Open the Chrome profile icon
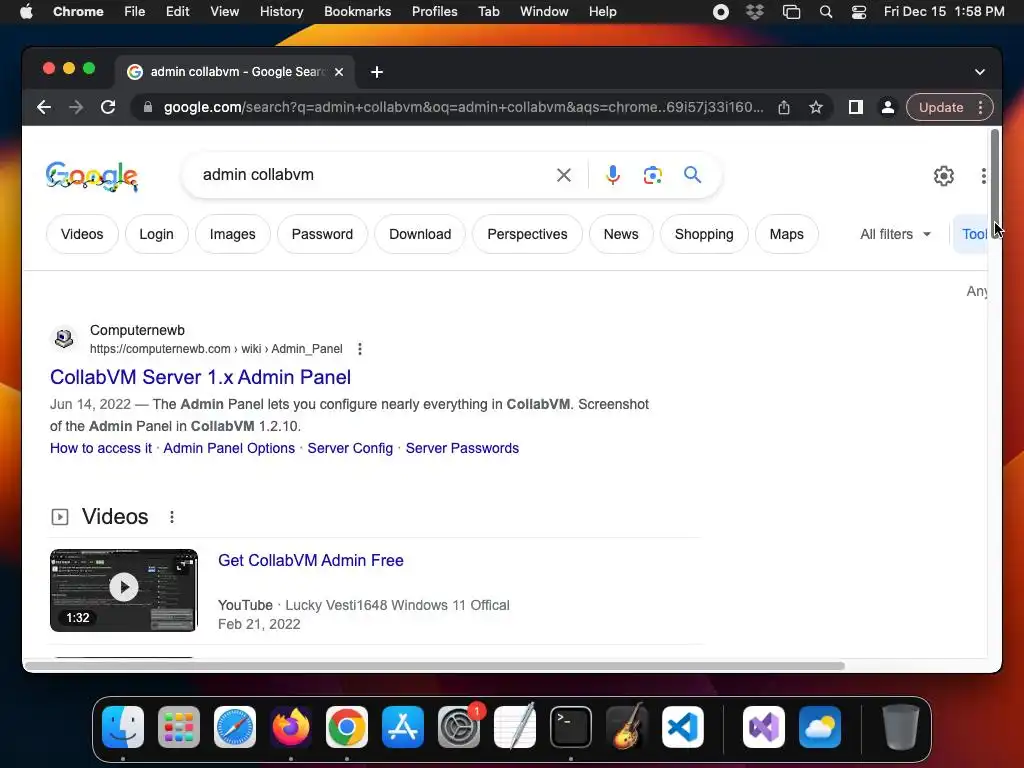Viewport: 1024px width, 768px height. (888, 107)
